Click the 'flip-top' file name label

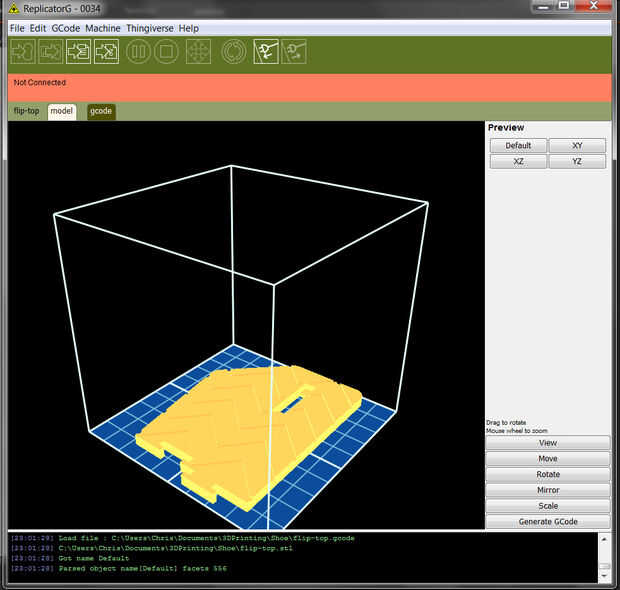click(26, 111)
